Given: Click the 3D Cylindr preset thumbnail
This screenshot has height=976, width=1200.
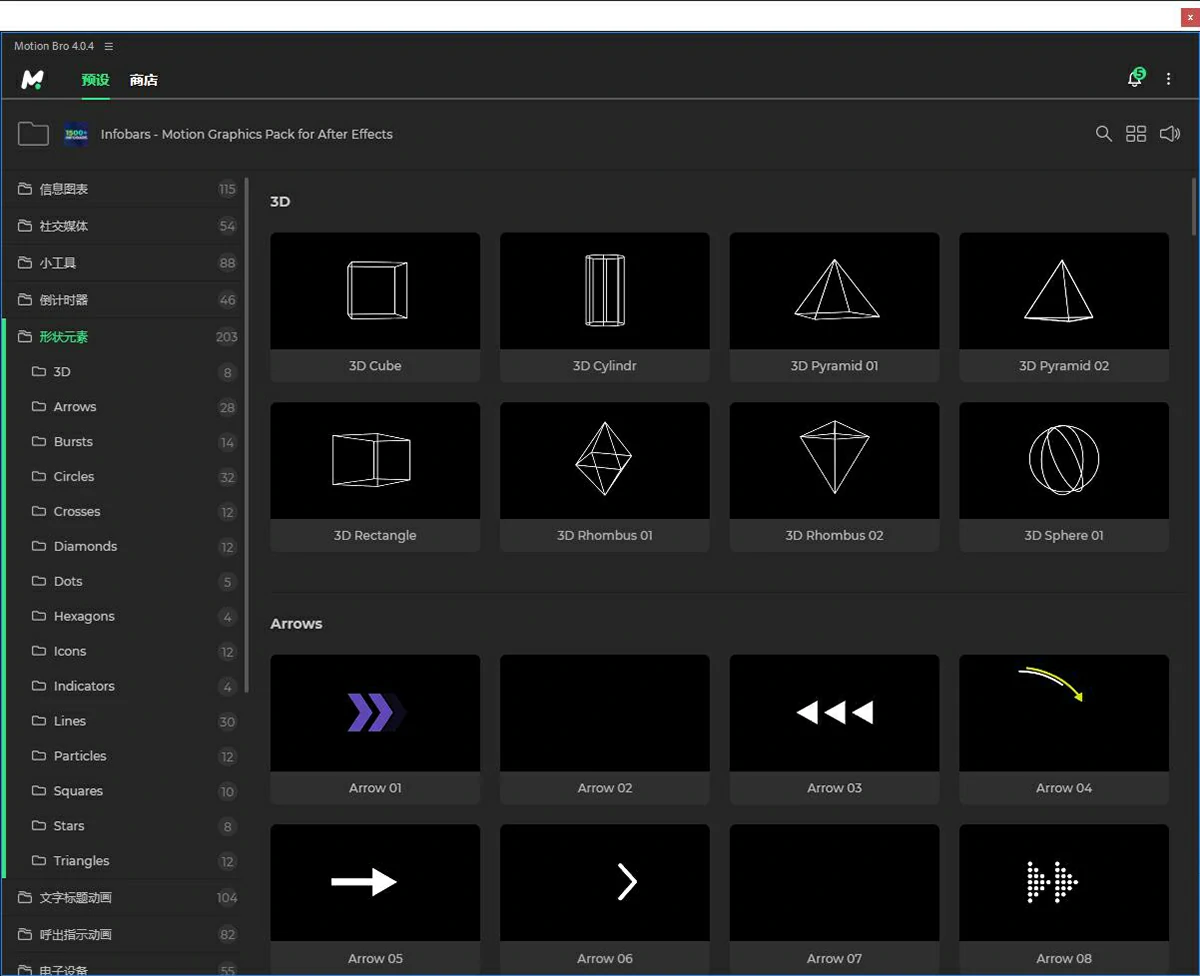Looking at the screenshot, I should pos(605,291).
